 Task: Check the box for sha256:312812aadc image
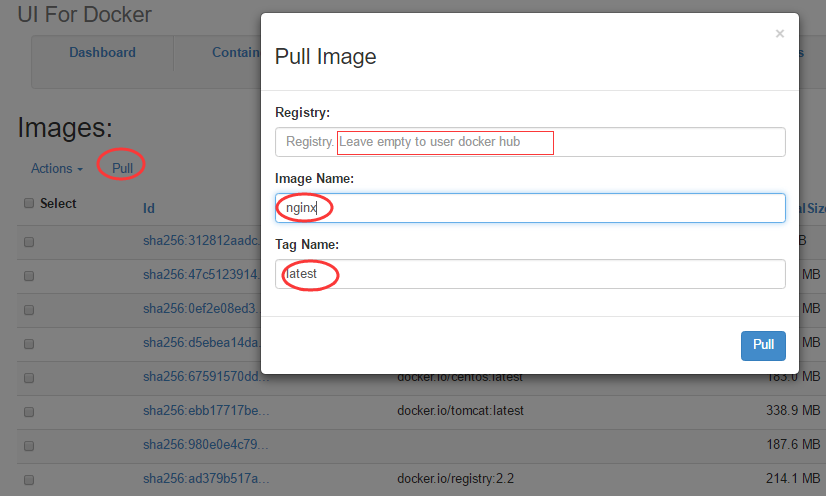[29, 242]
